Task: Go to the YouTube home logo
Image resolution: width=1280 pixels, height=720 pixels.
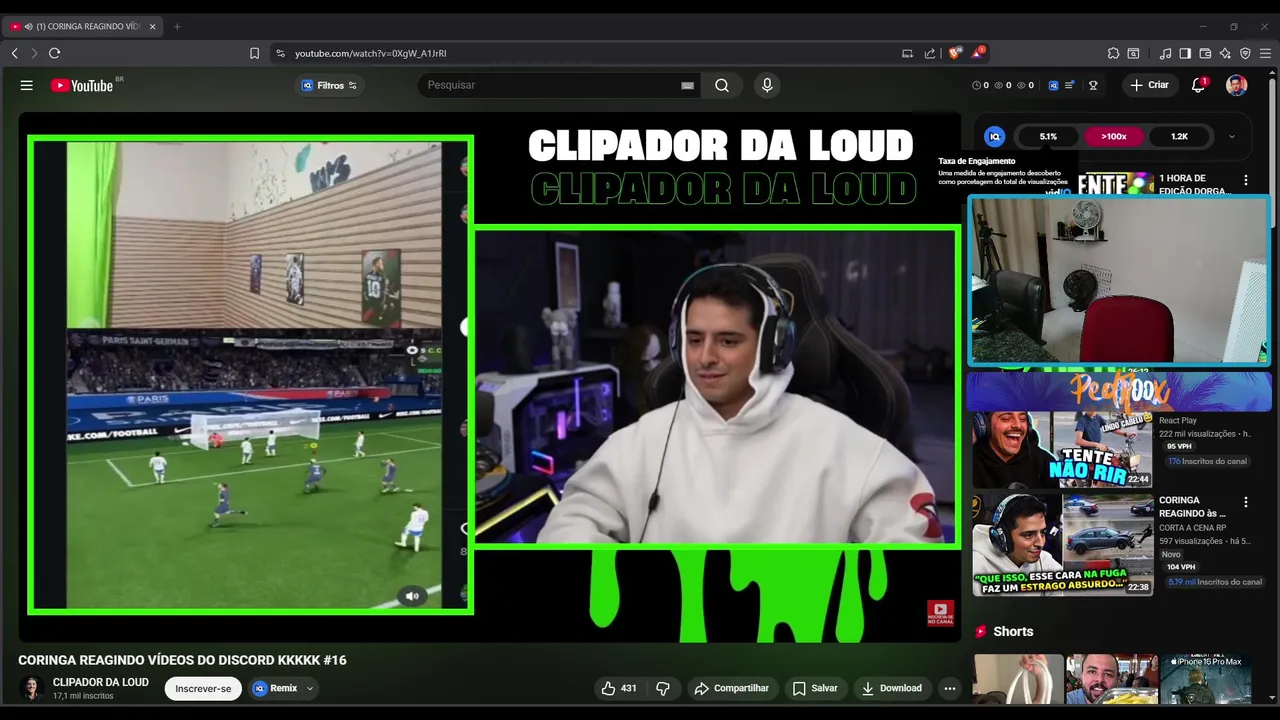Action: click(x=82, y=85)
